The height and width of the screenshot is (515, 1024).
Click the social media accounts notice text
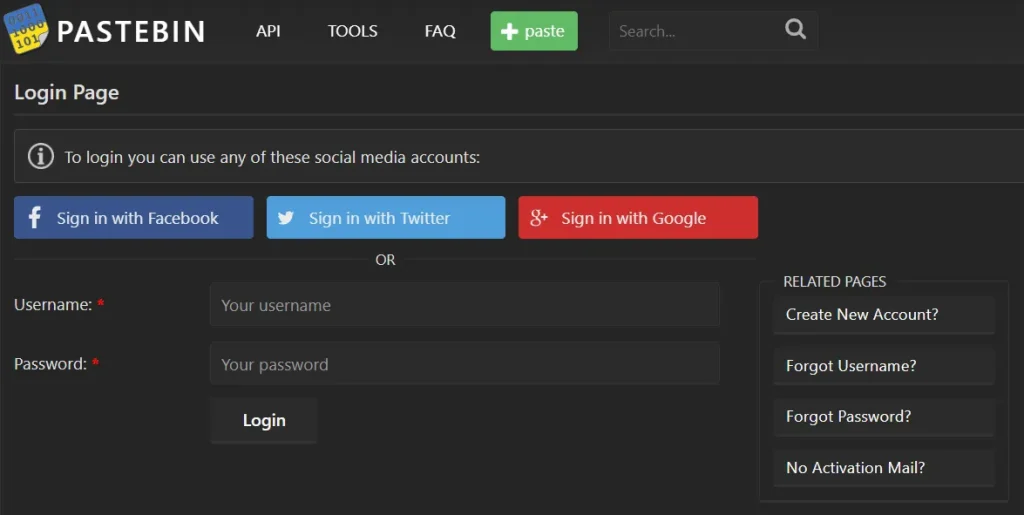click(x=272, y=157)
